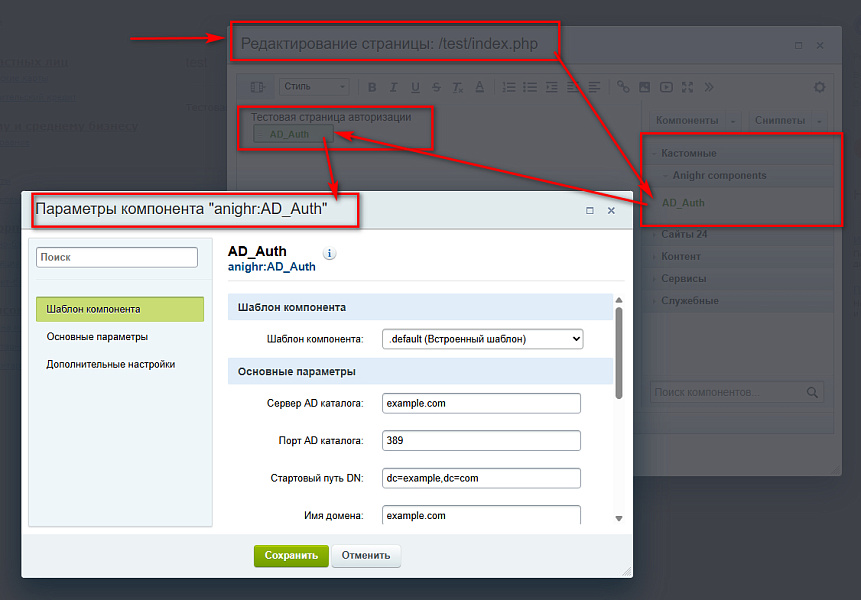Insert a video embed
861x600 pixels.
point(666,87)
